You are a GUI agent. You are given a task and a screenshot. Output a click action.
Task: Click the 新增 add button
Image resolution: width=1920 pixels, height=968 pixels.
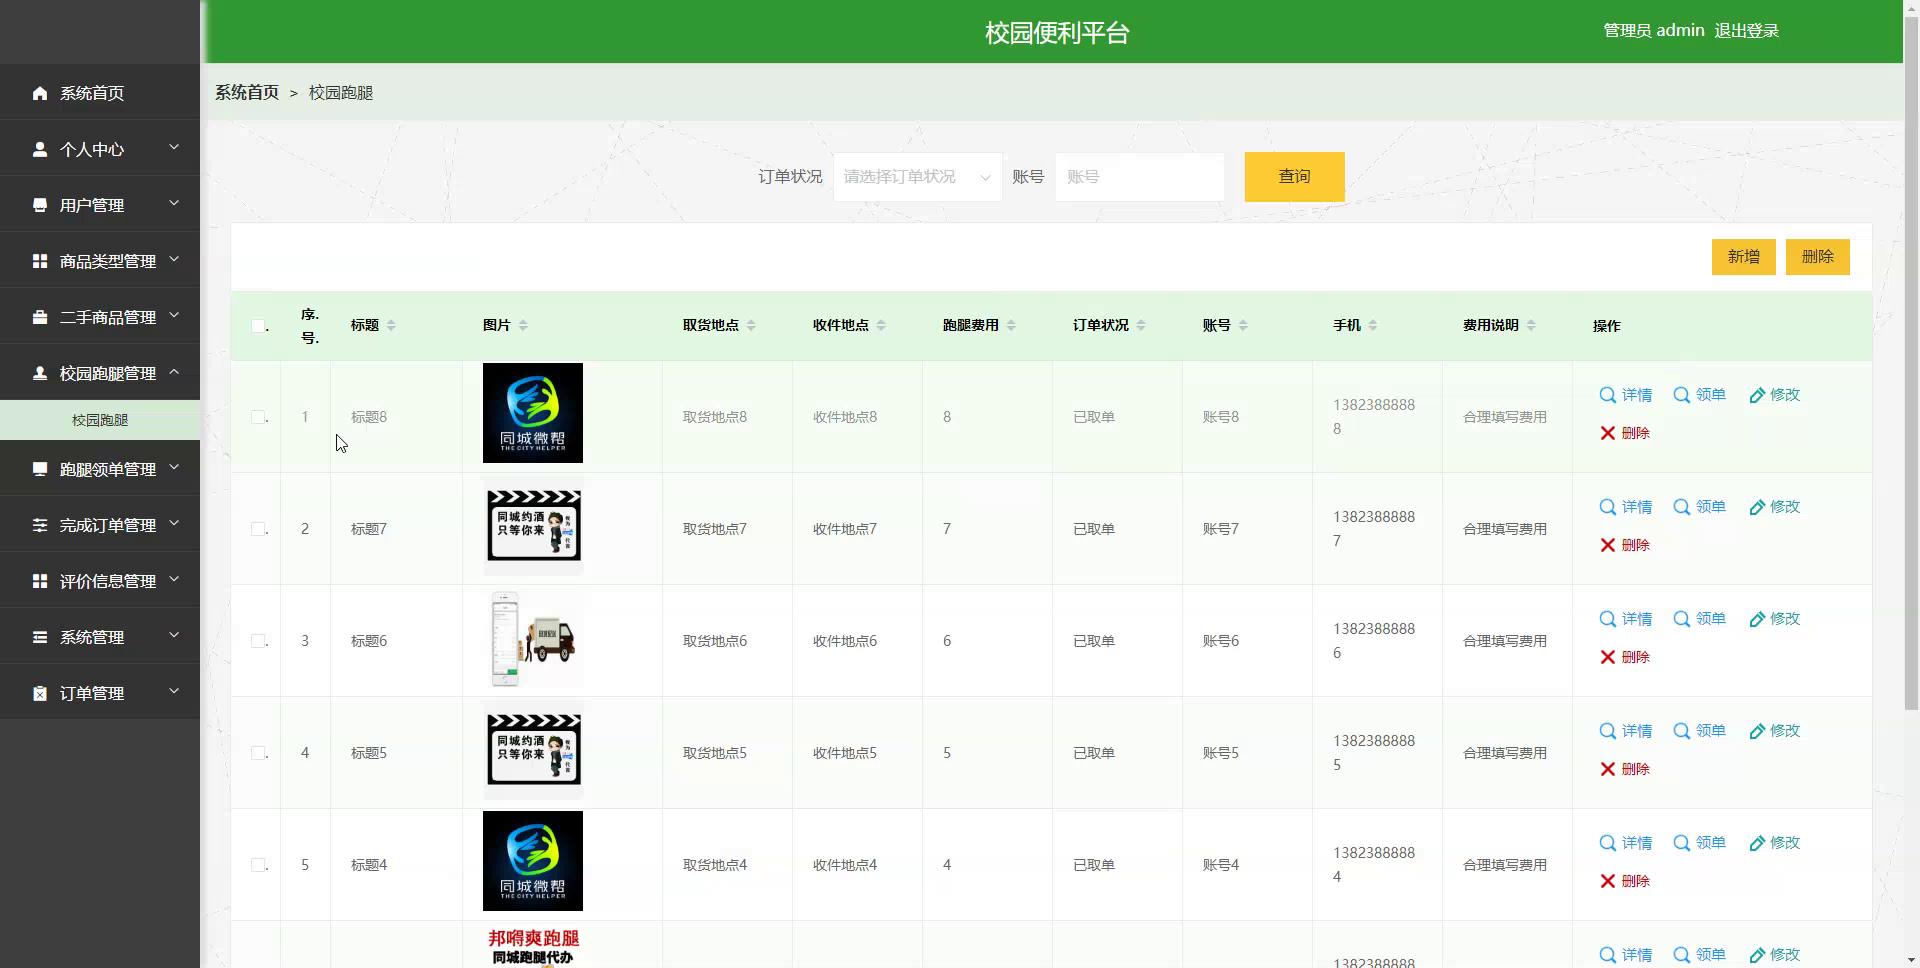tap(1743, 257)
